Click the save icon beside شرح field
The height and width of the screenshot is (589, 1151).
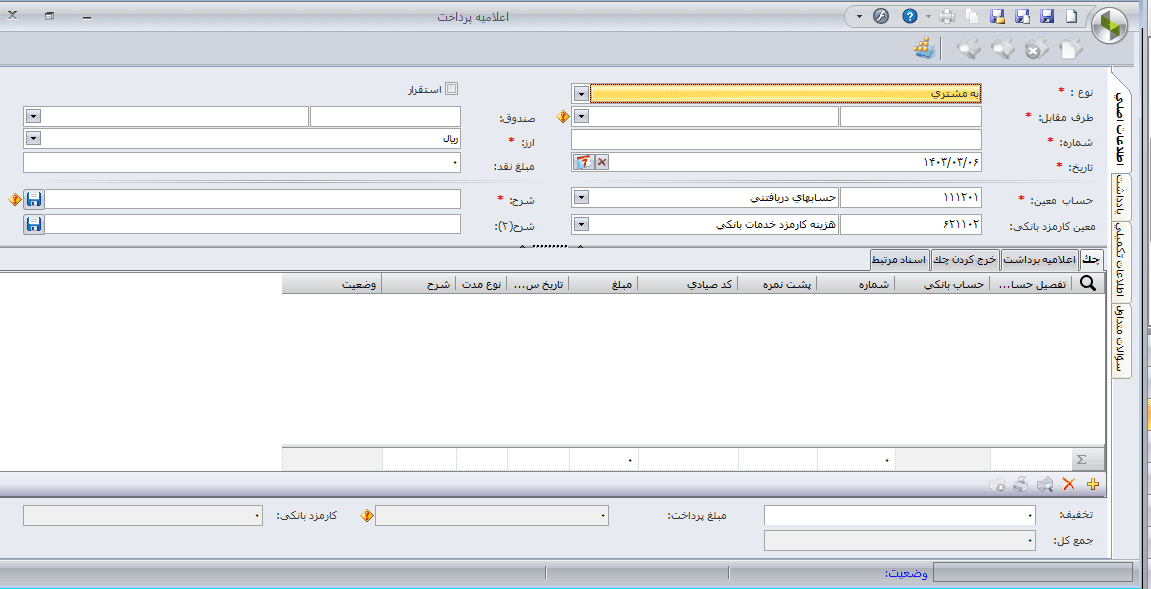click(x=35, y=199)
